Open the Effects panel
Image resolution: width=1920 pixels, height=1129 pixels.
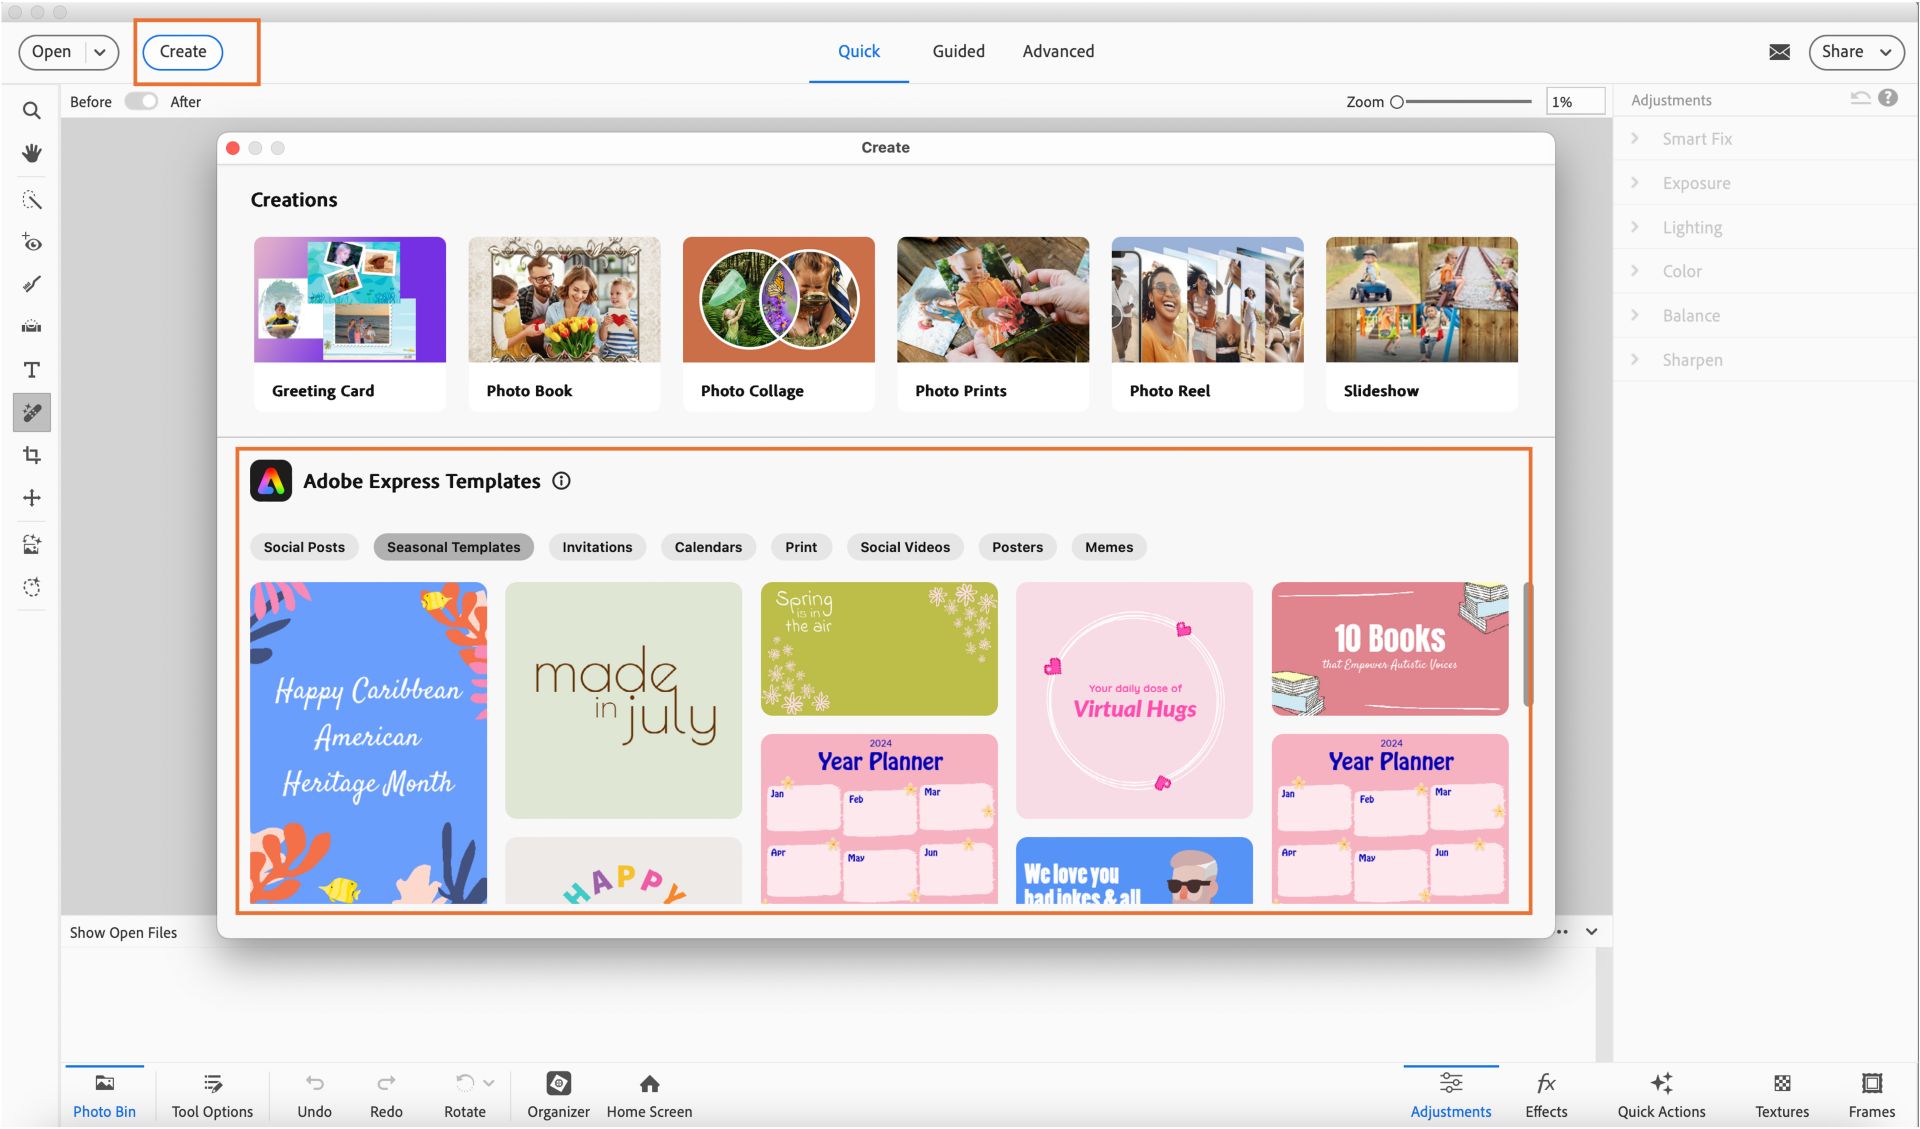tap(1546, 1095)
